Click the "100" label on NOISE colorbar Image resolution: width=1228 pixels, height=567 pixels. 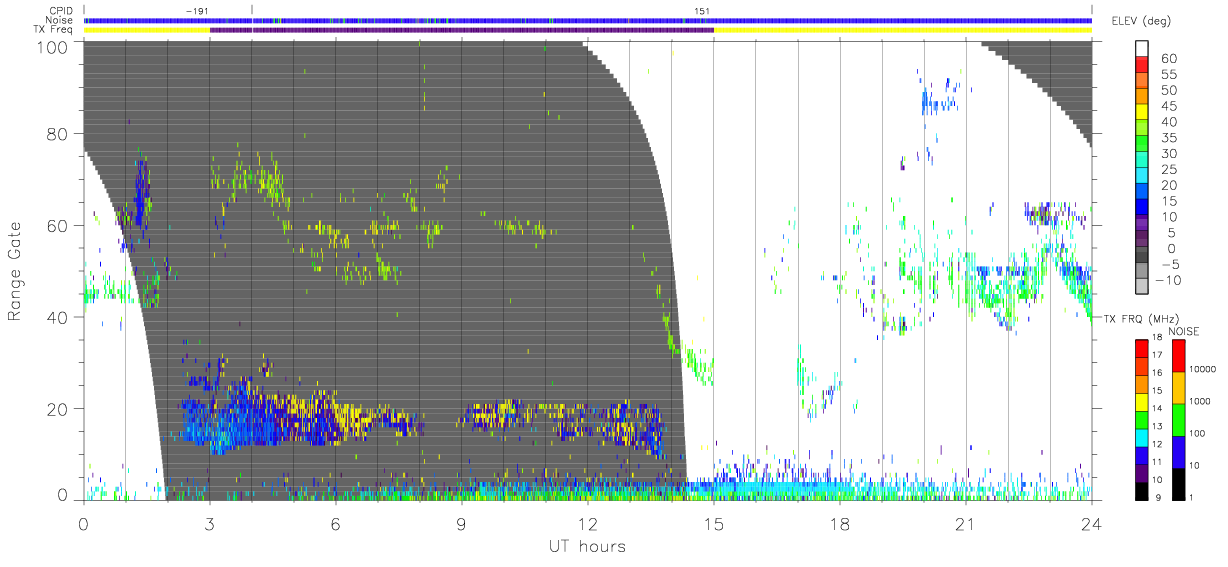pyautogui.click(x=1197, y=433)
